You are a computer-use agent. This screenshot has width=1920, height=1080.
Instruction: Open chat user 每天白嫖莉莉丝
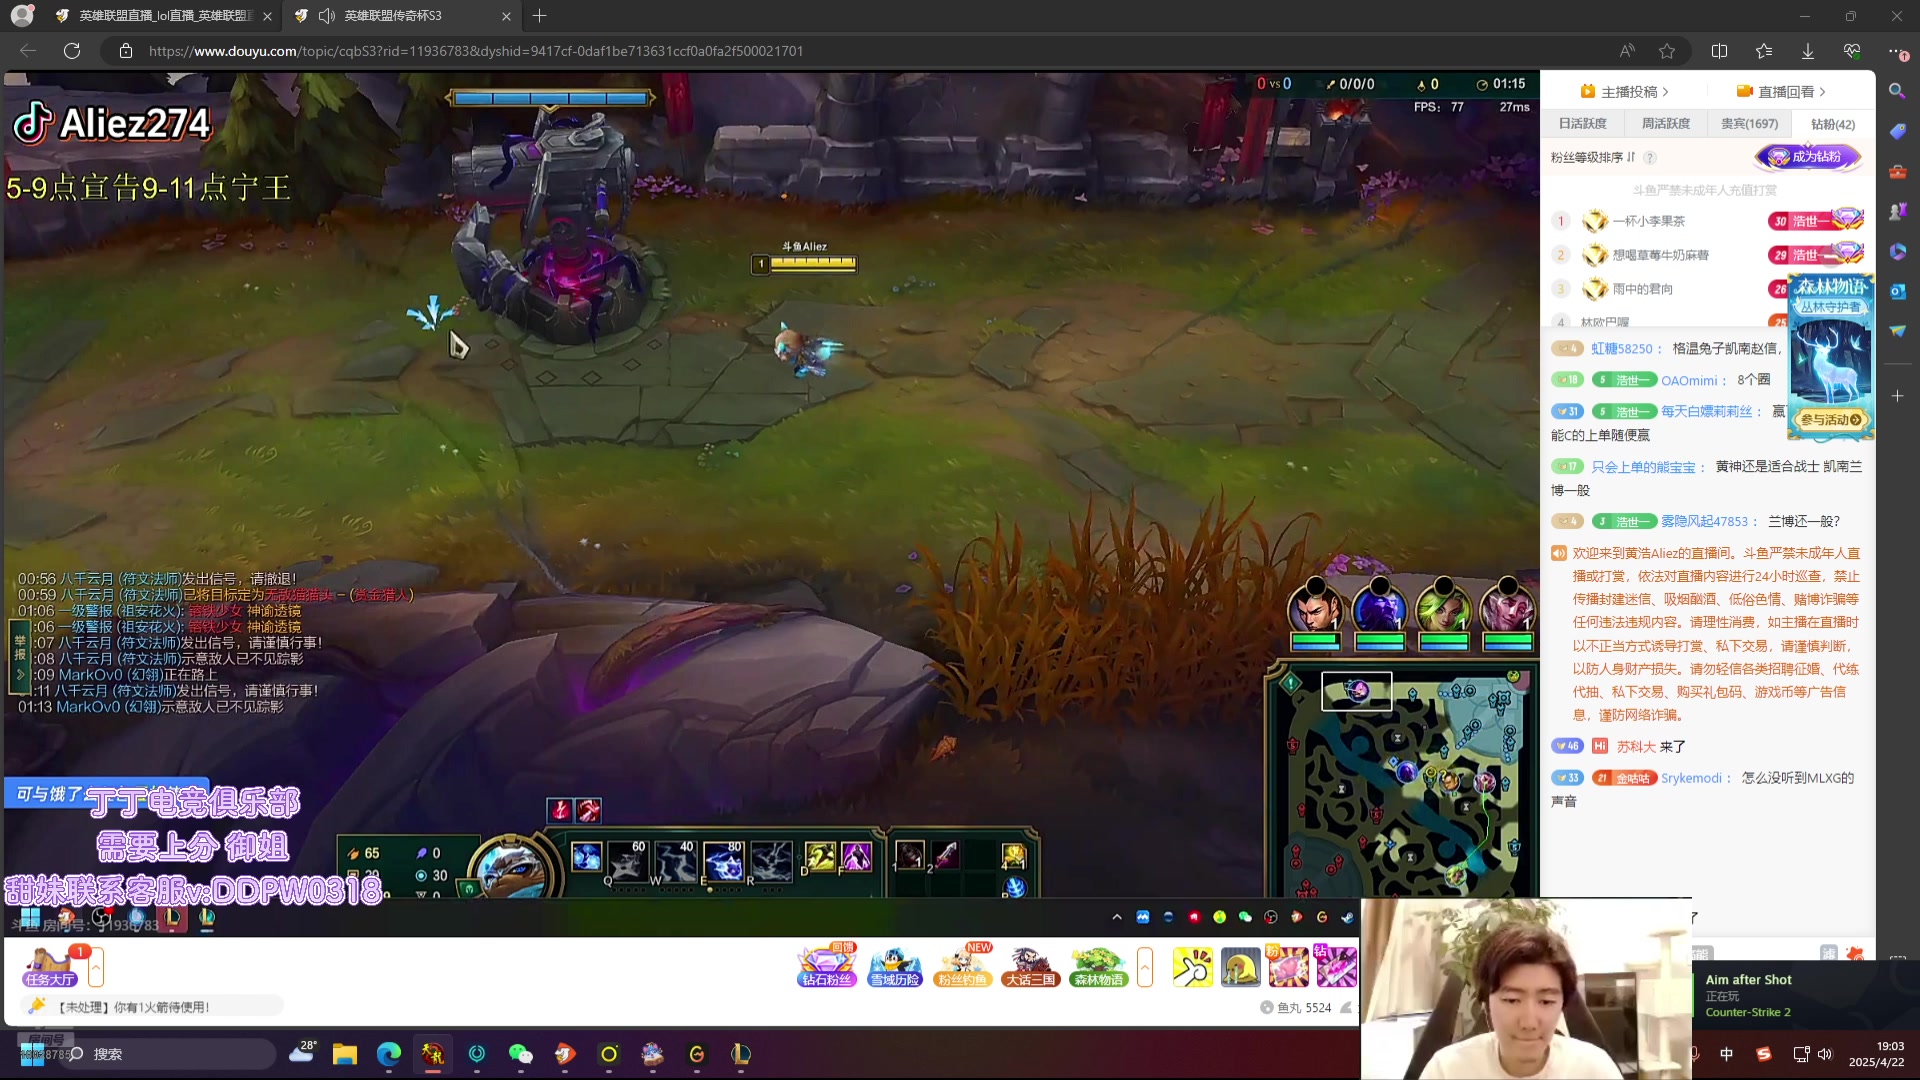[1710, 412]
